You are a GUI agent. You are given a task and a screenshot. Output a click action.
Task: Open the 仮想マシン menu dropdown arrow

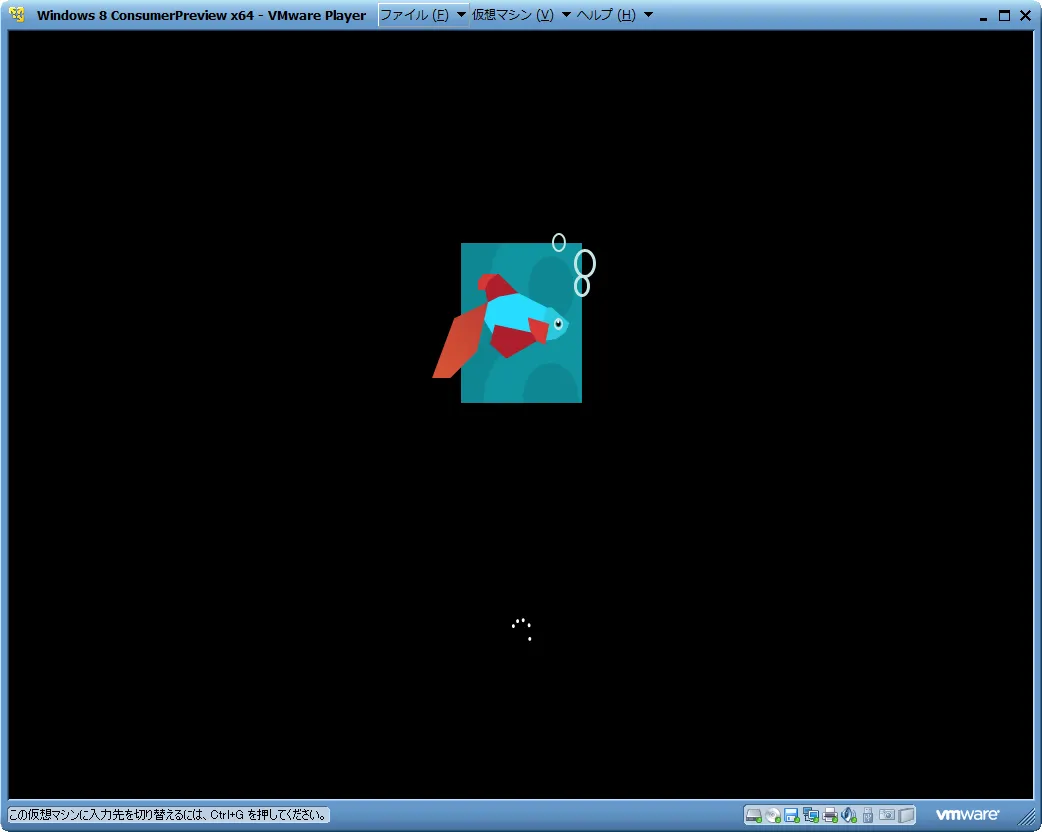pos(566,15)
